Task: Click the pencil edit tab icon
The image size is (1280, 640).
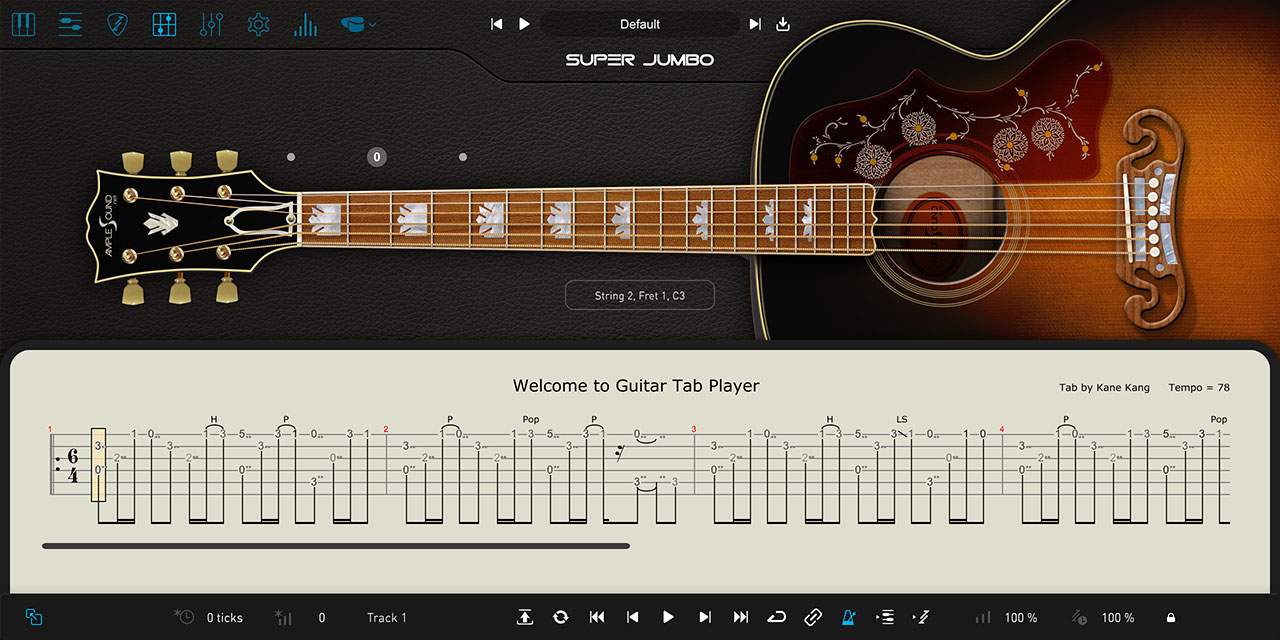Action: (x=922, y=618)
